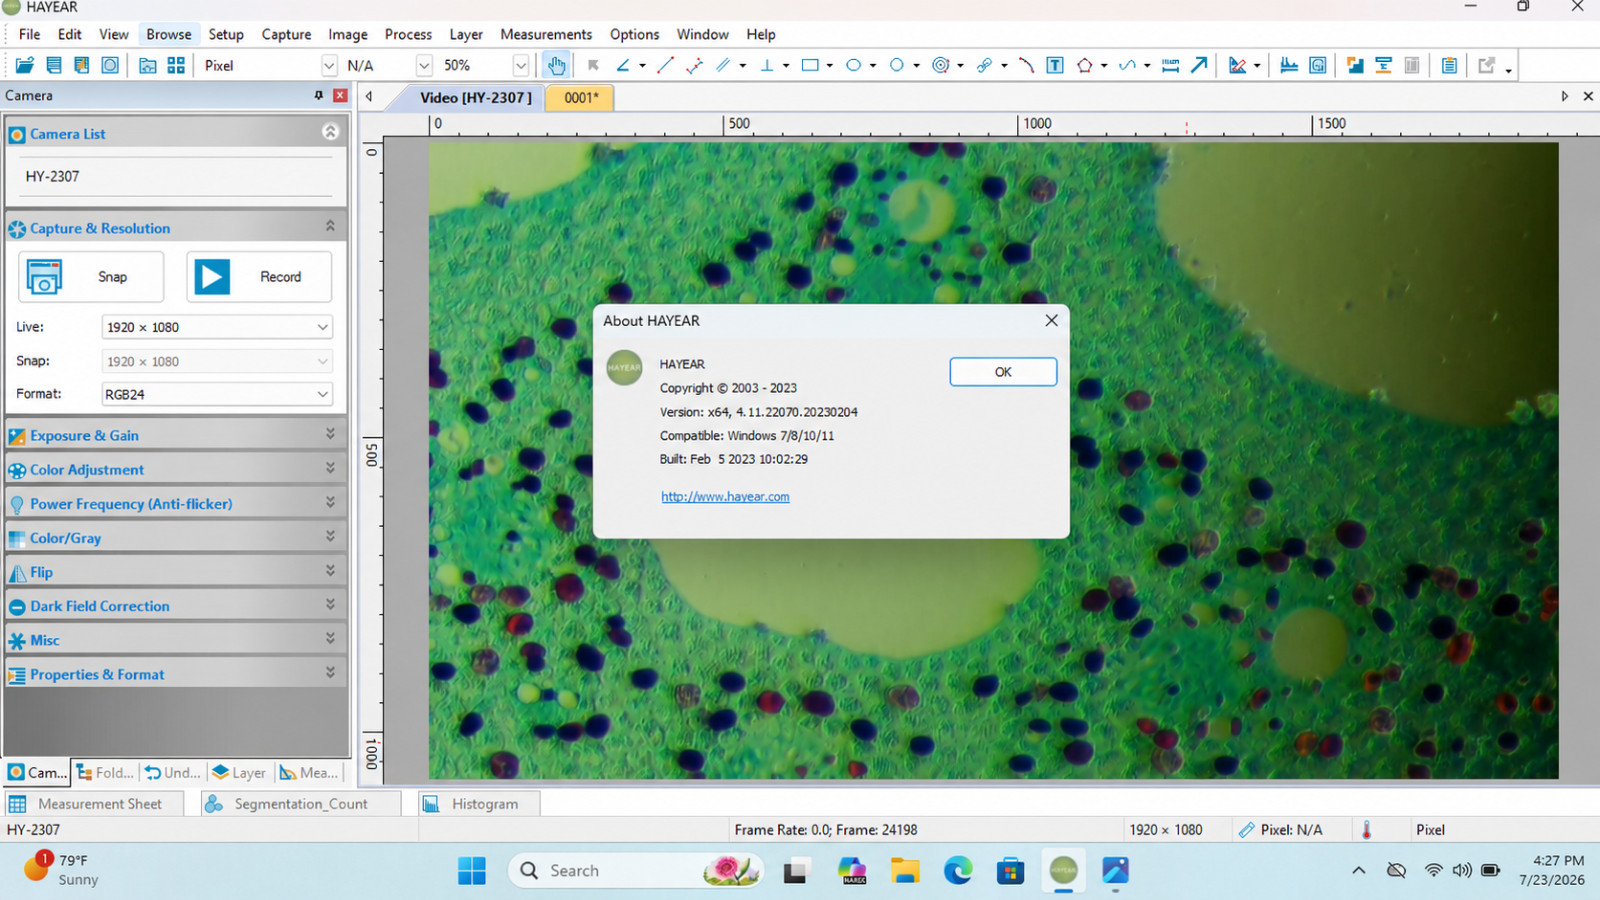Click the four-square thumbnail grid icon
This screenshot has height=900, width=1600.
(176, 65)
